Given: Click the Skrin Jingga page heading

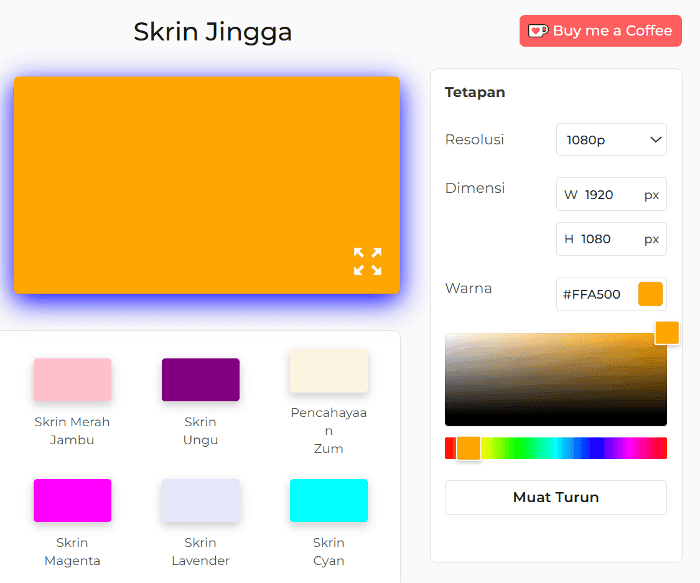Looking at the screenshot, I should coord(212,32).
